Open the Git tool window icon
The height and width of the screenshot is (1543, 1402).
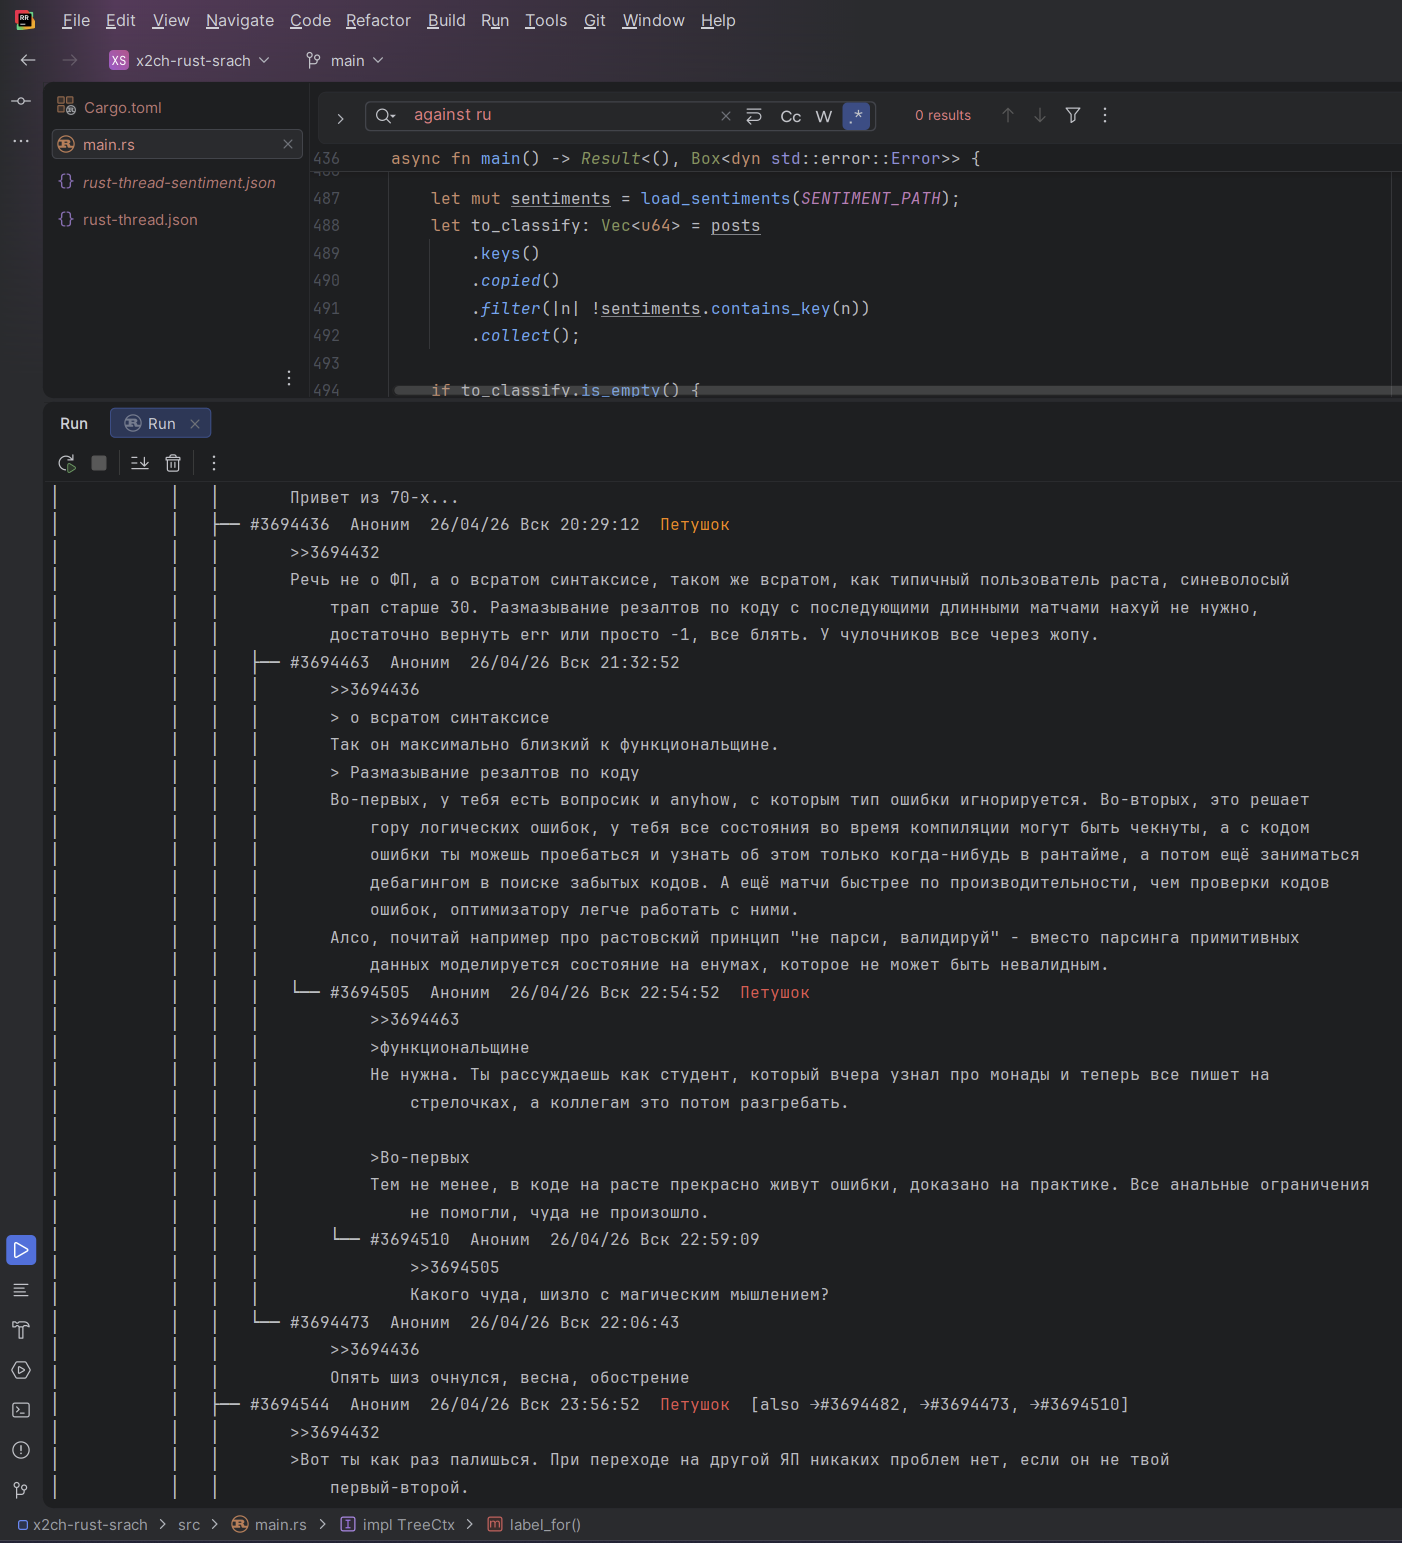pos(21,1490)
